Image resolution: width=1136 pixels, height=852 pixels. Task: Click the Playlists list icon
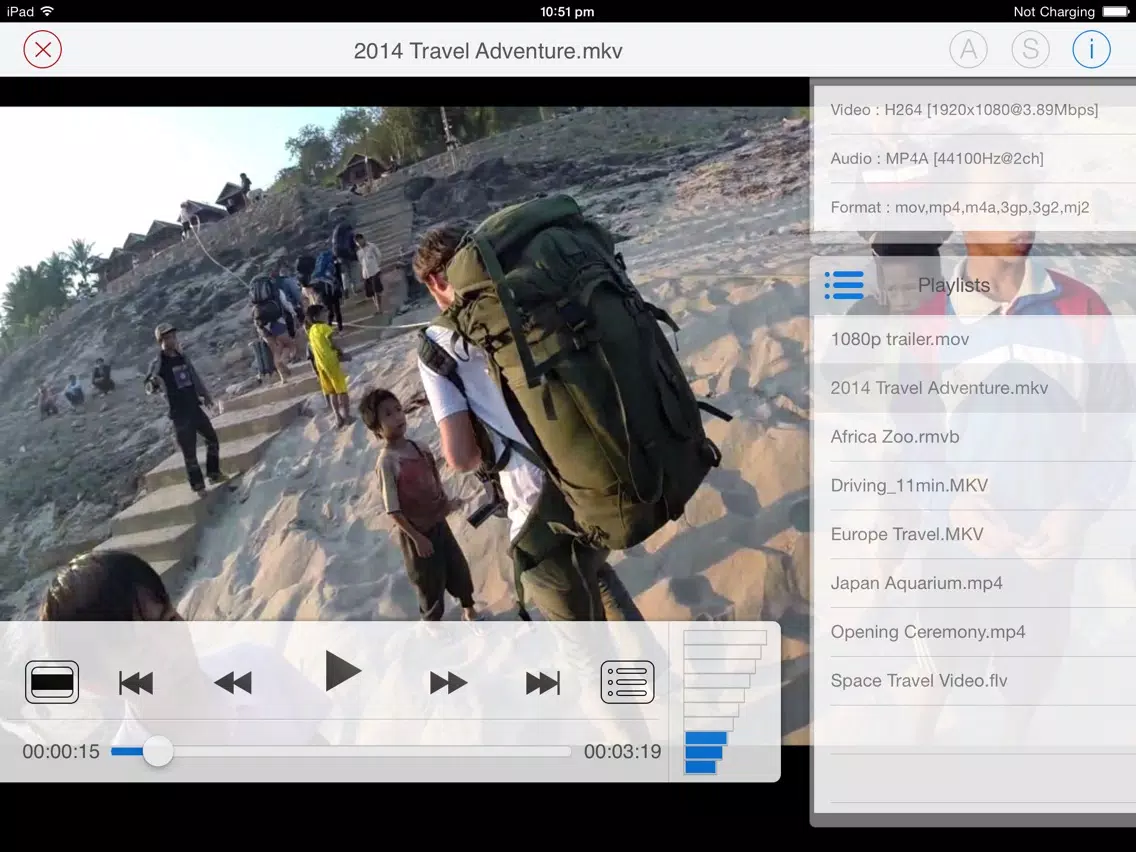click(844, 285)
